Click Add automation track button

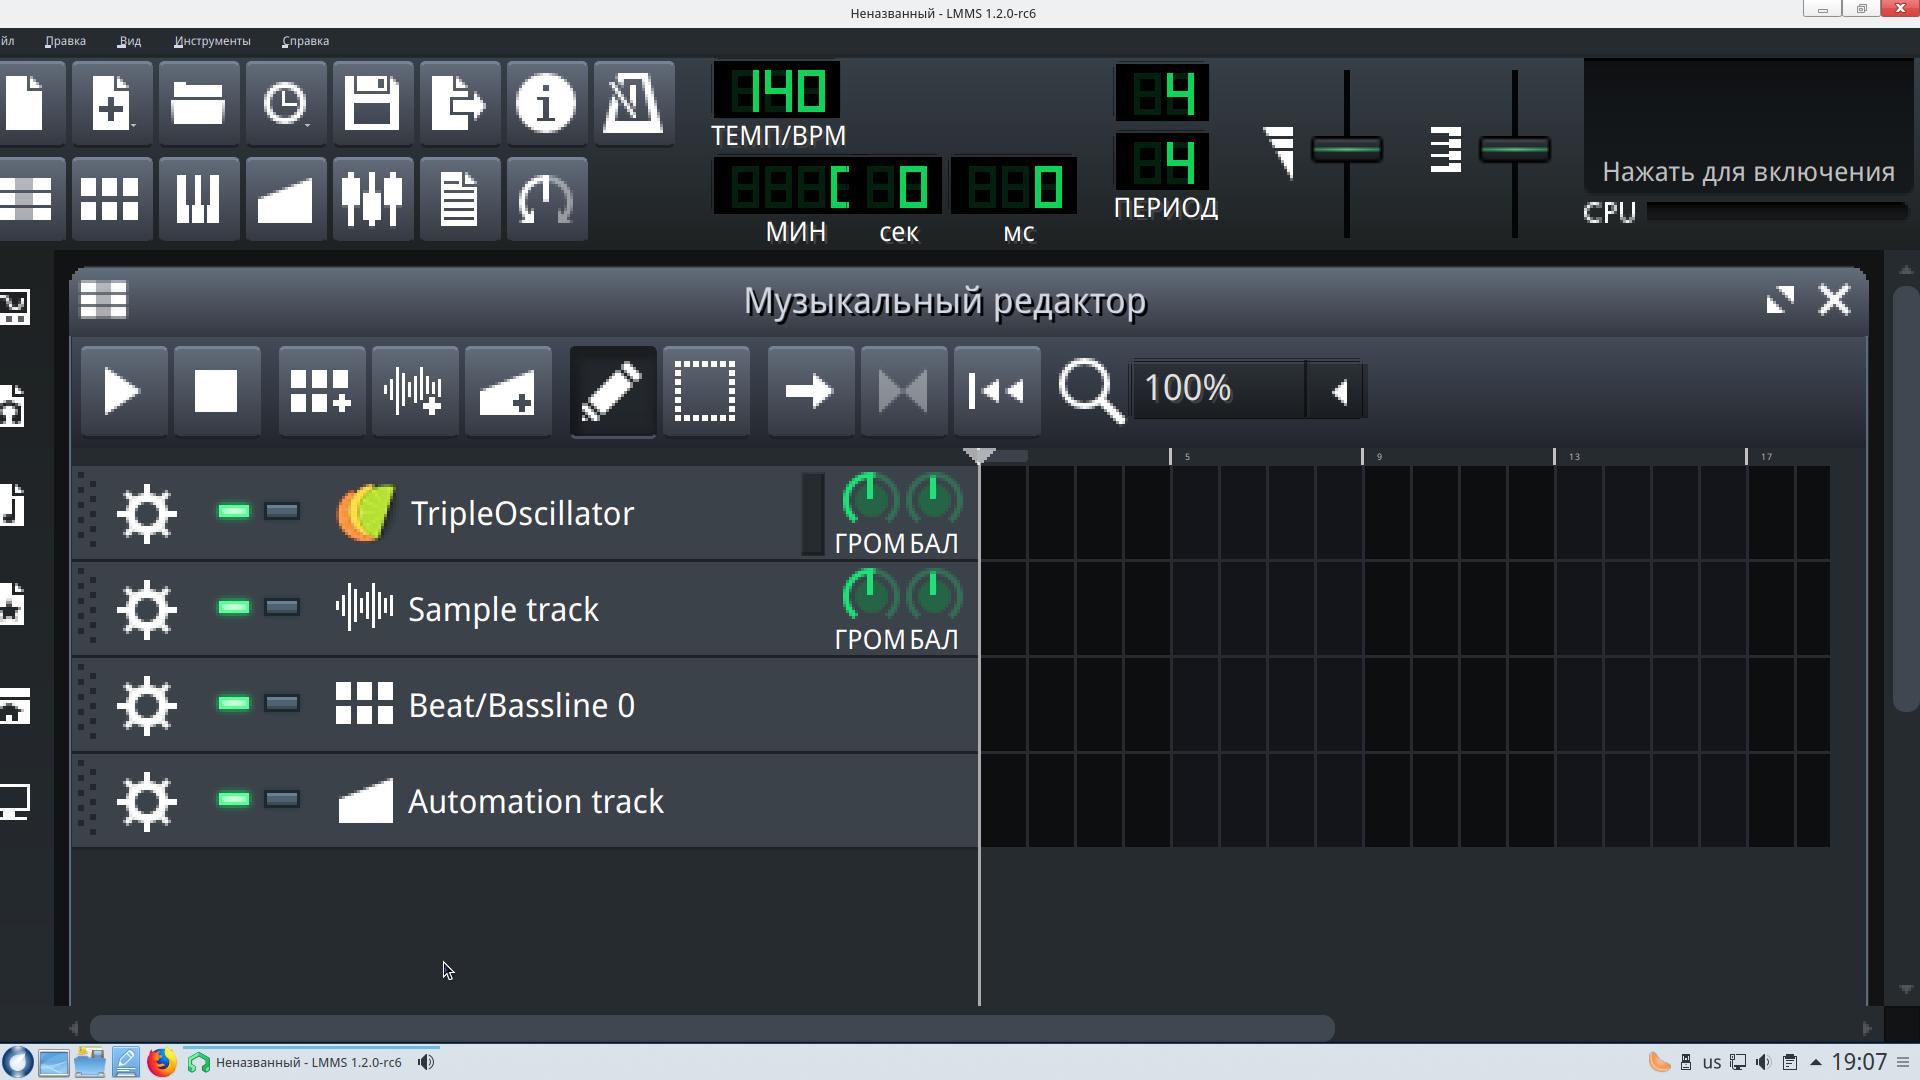pos(507,391)
